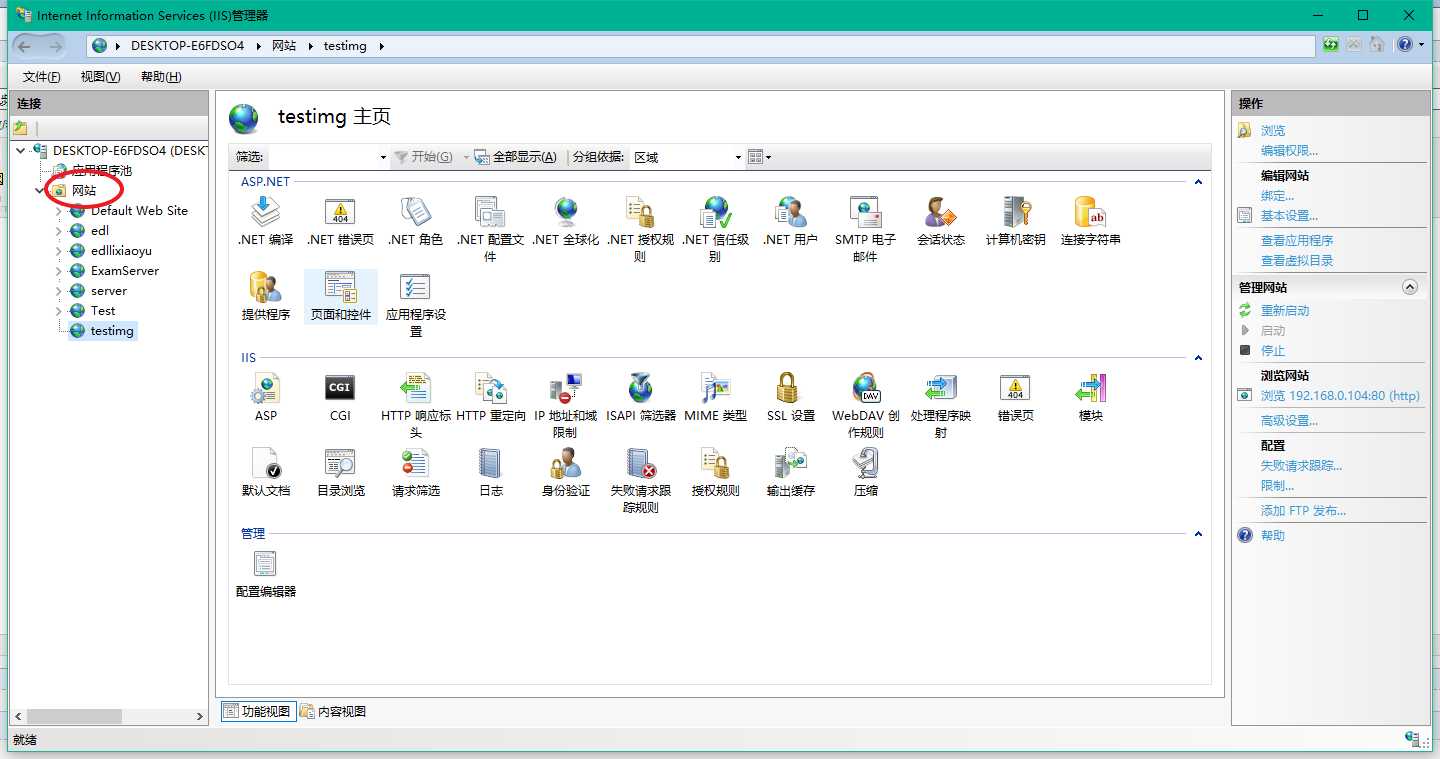
Task: Expand the server site tree node
Action: click(58, 291)
